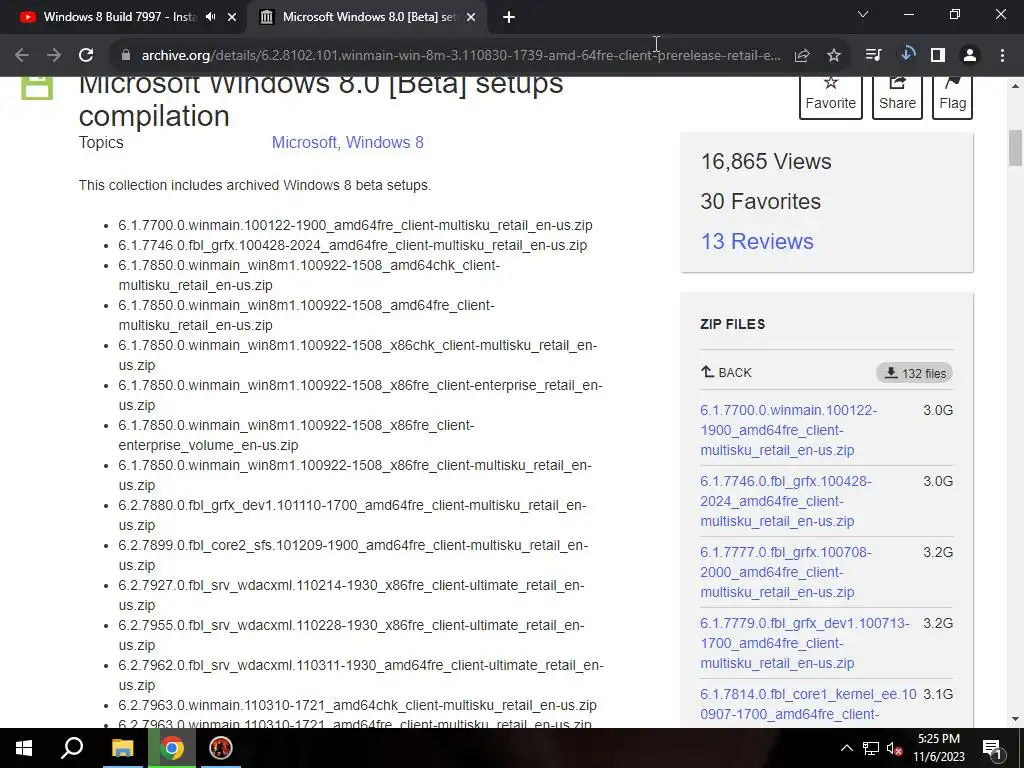This screenshot has height=768, width=1024.
Task: Click the 132 files download button
Action: tap(914, 374)
